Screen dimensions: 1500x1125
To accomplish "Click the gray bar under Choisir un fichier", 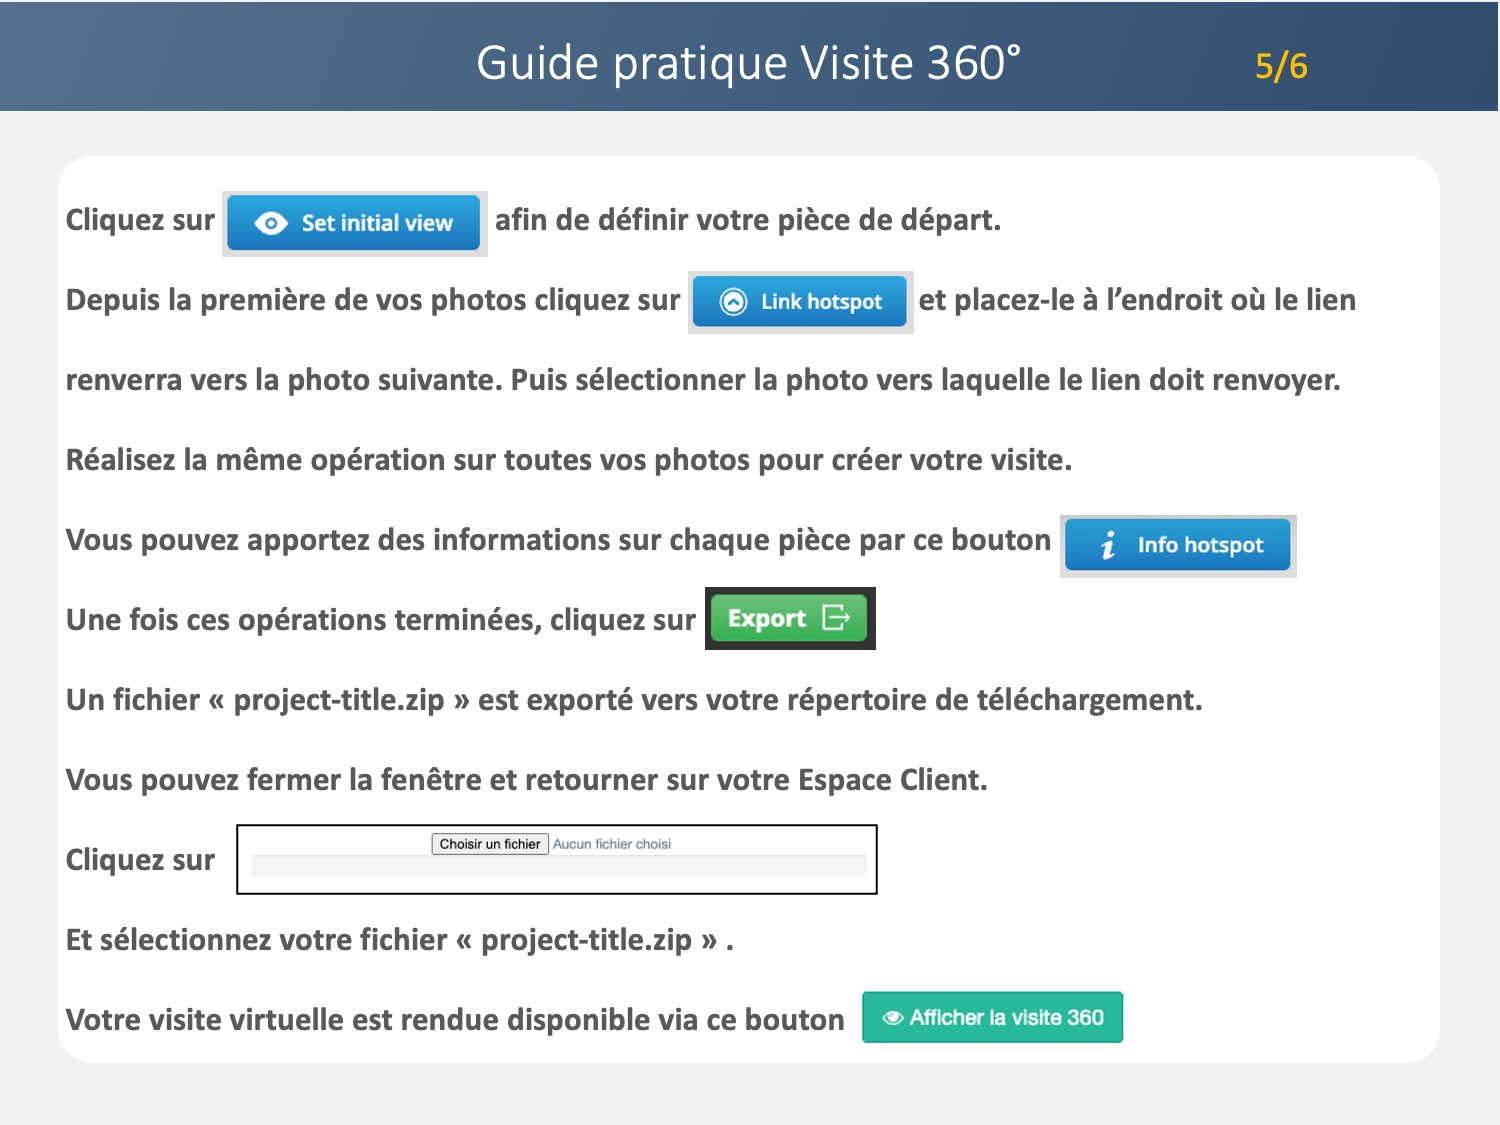I will coord(559,866).
